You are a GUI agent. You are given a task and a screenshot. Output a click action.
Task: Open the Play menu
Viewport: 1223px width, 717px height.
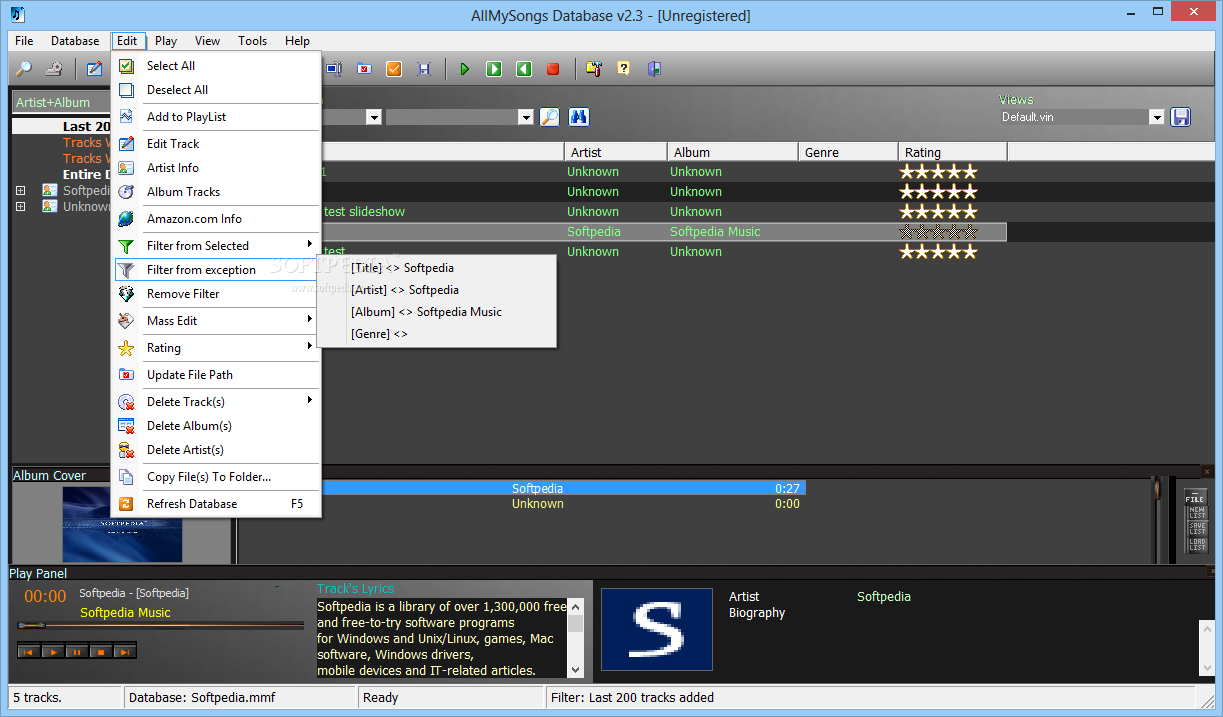tap(166, 41)
